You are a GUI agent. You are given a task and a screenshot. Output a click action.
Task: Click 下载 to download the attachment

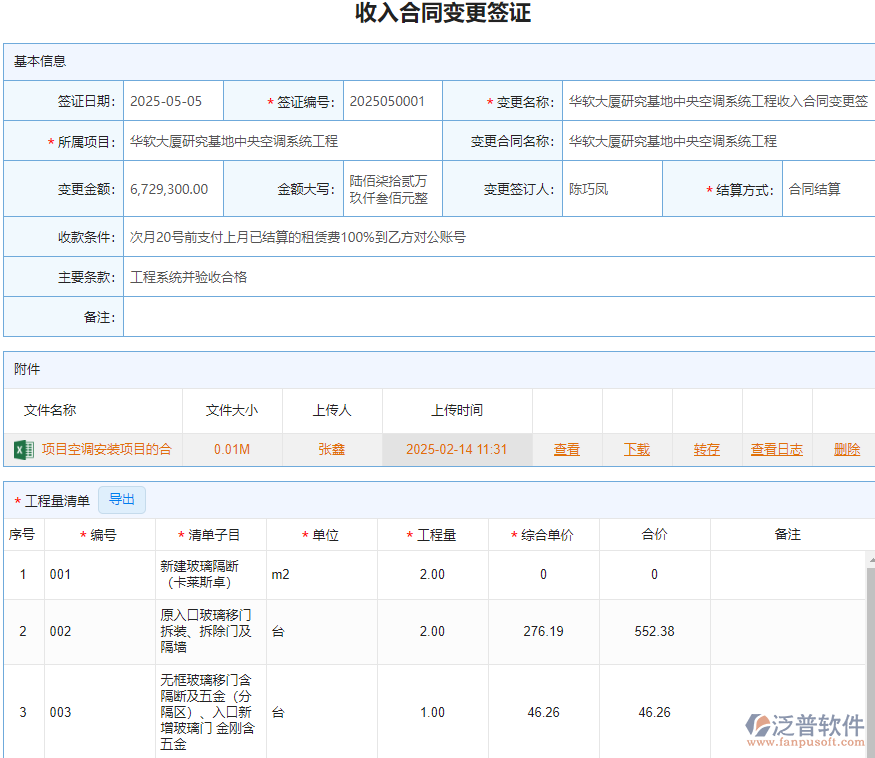pyautogui.click(x=636, y=449)
